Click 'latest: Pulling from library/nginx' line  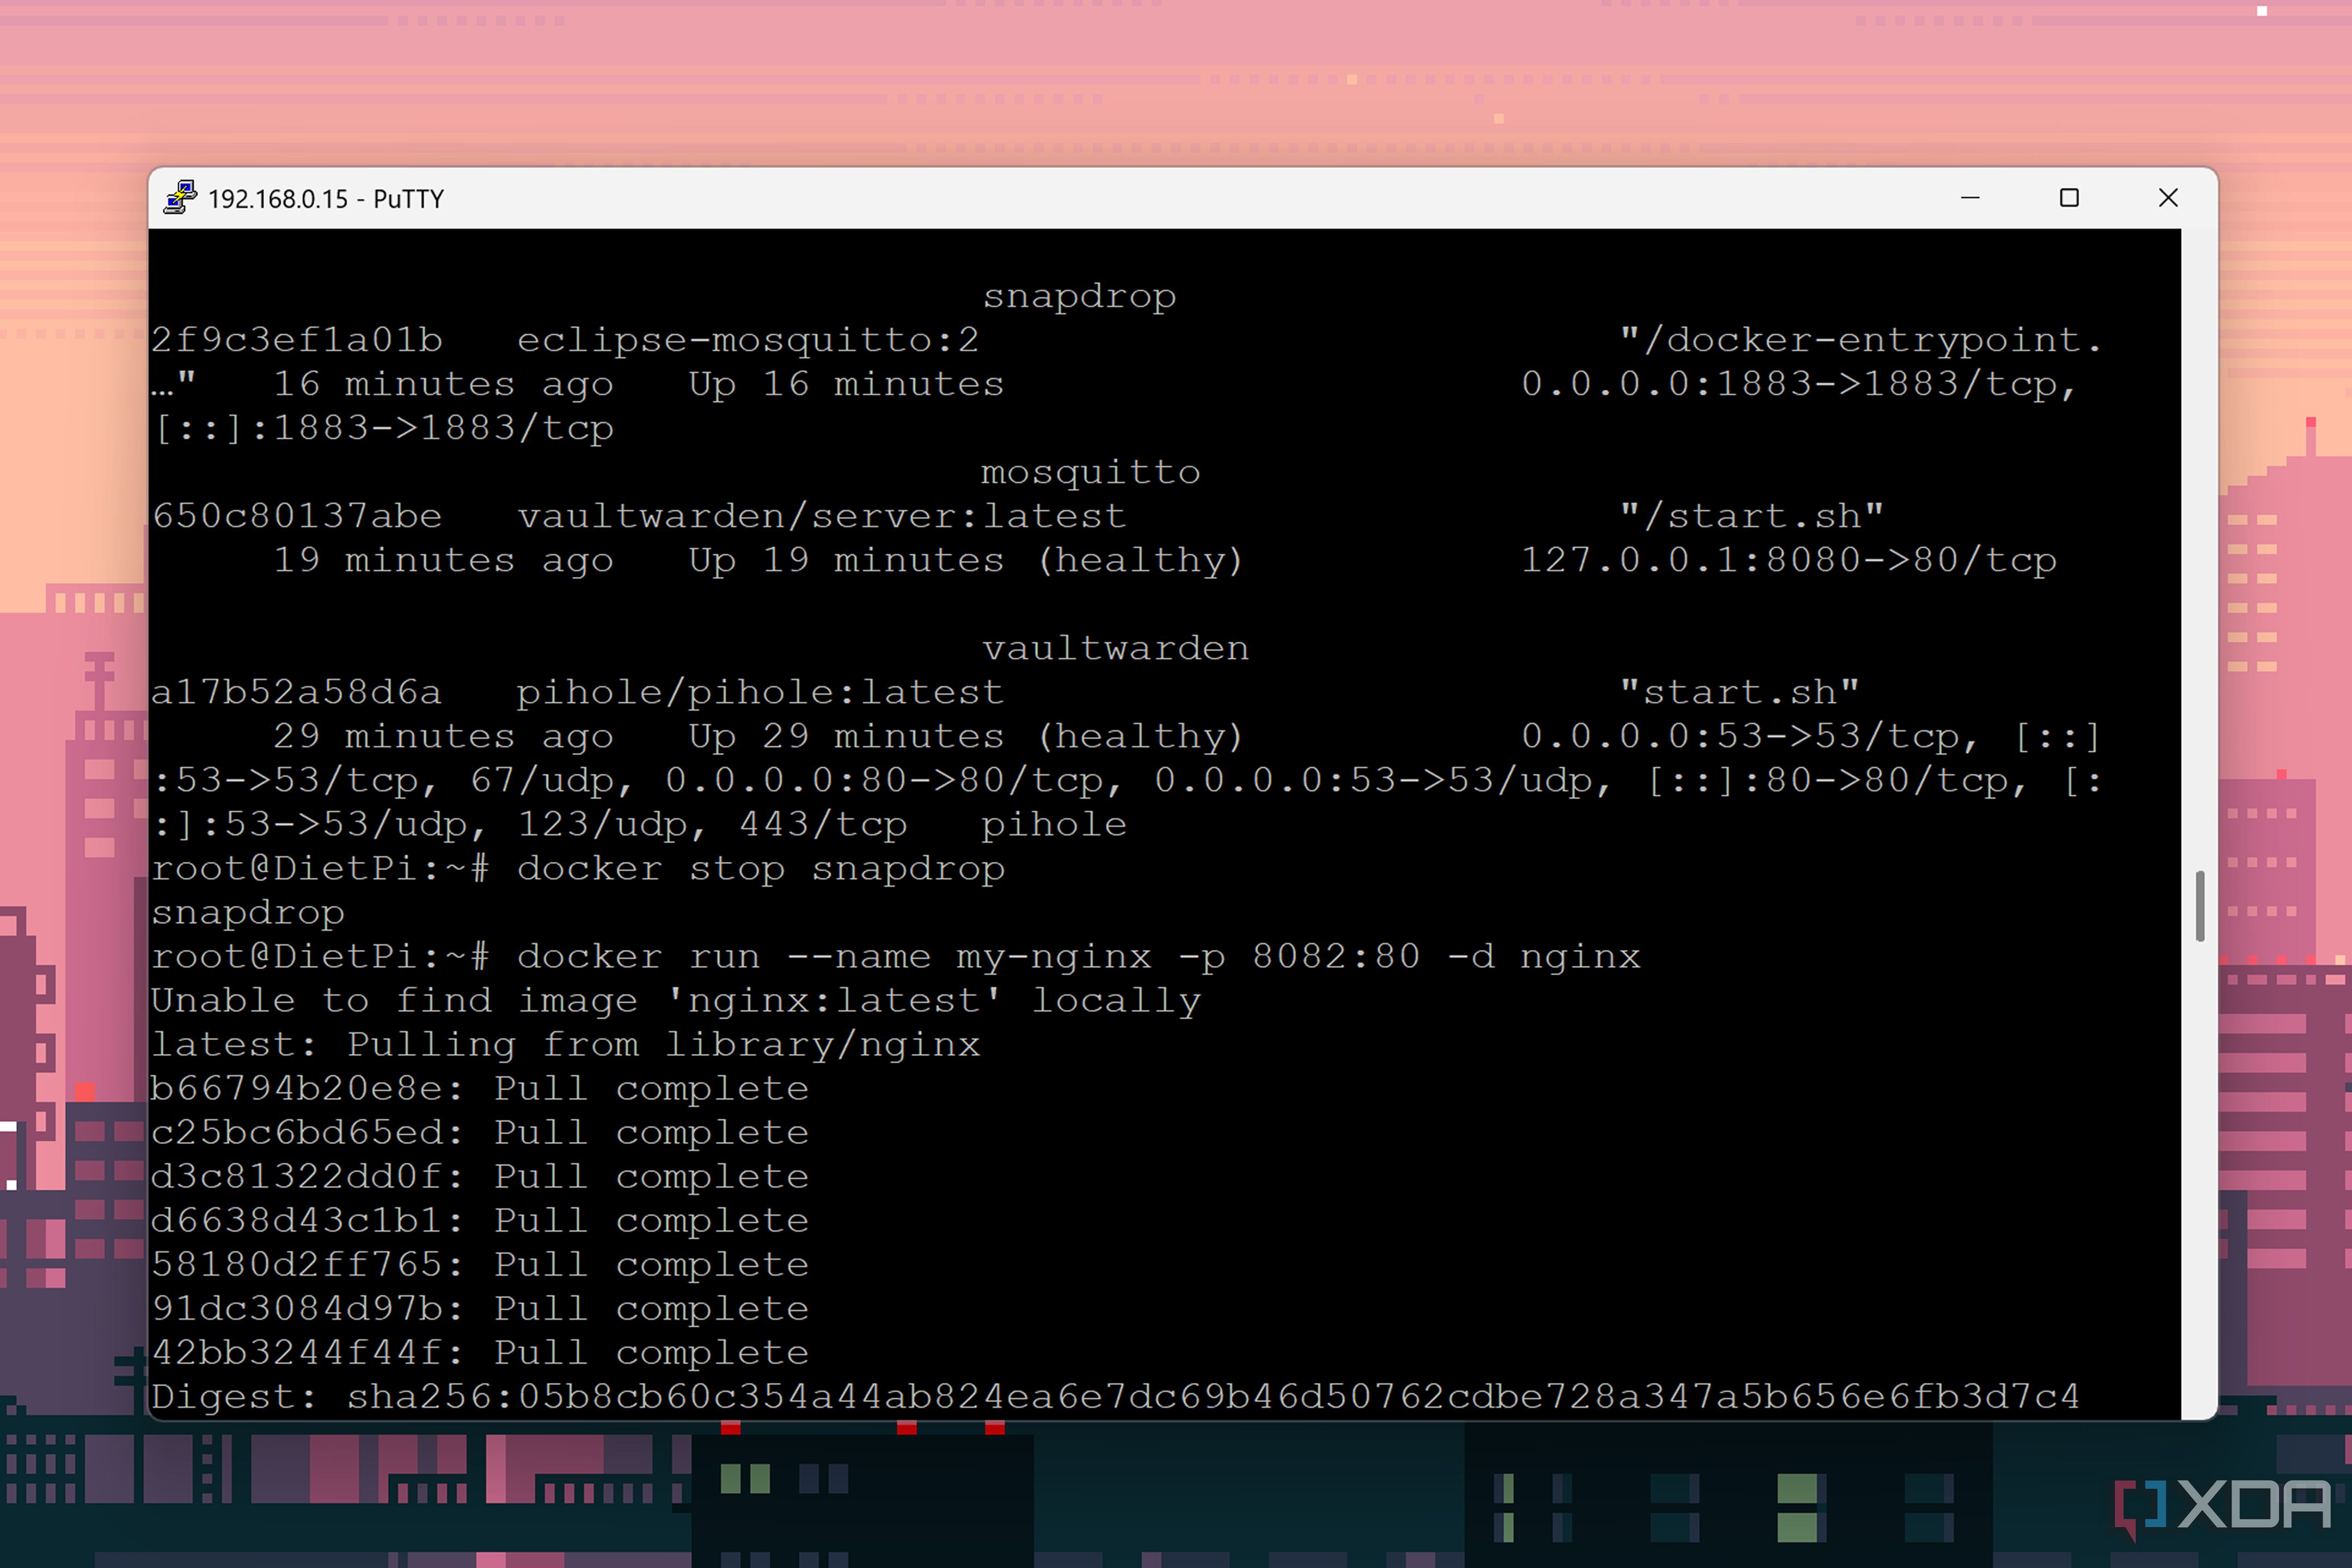click(x=566, y=1044)
